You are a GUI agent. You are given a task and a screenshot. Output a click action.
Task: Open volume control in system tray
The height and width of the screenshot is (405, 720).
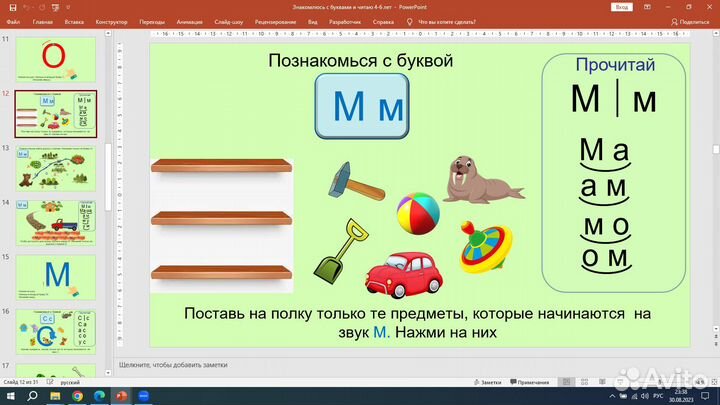point(645,396)
